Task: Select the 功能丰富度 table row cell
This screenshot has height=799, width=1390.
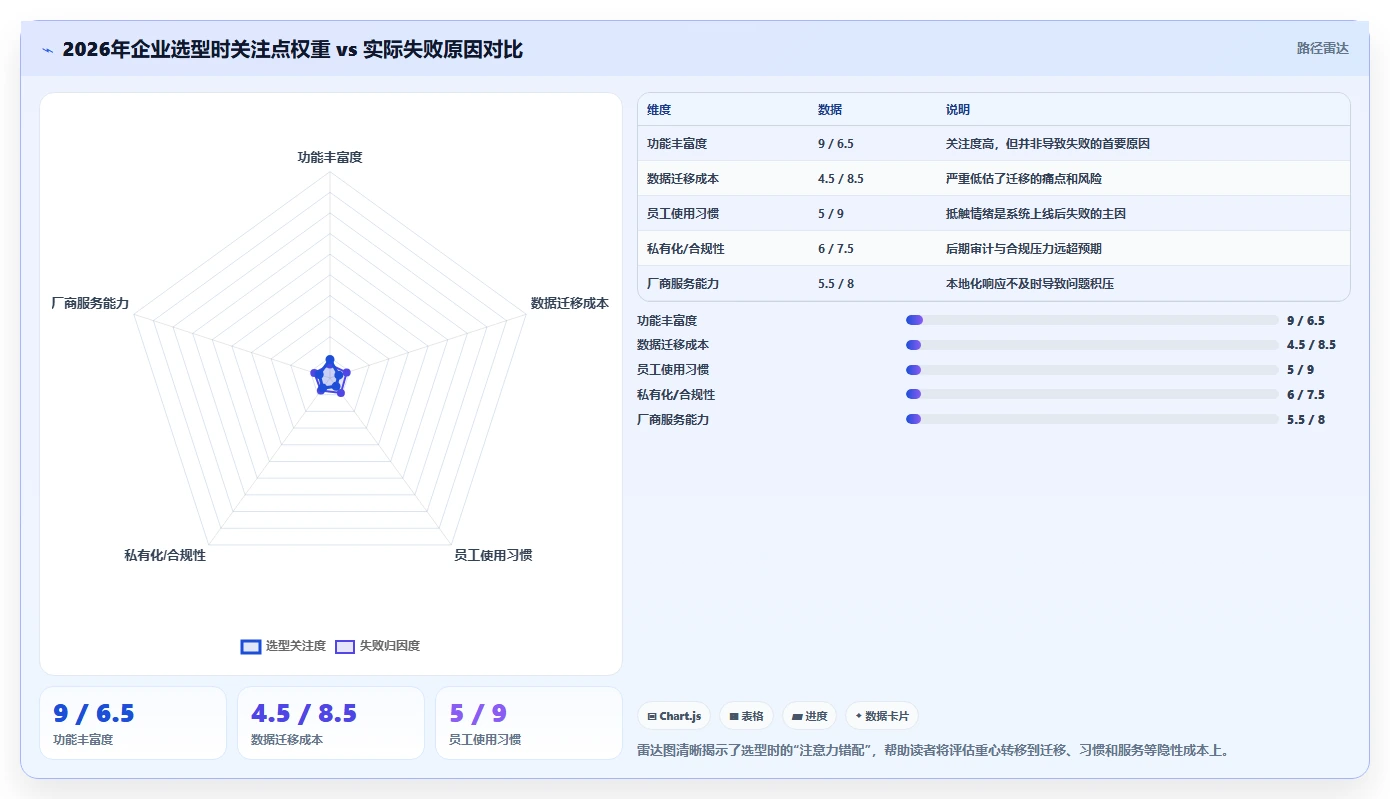Action: point(677,144)
